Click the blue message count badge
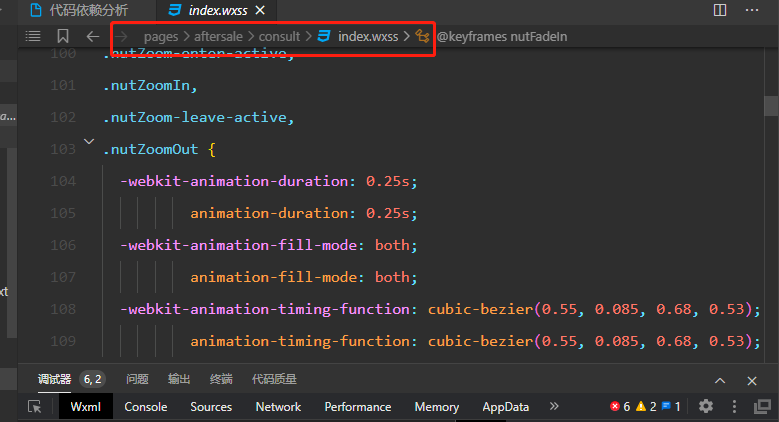This screenshot has width=779, height=422. coord(671,407)
